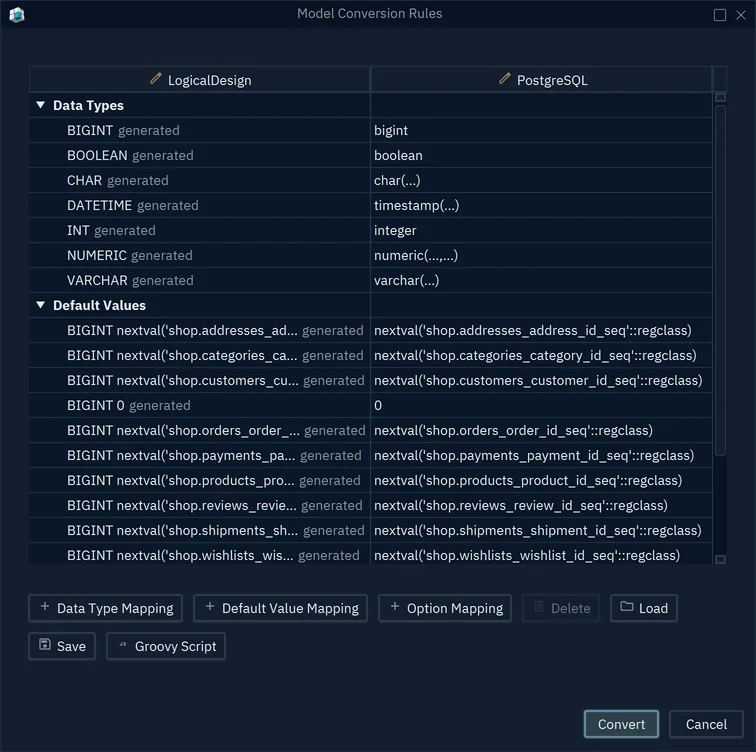Viewport: 756px width, 752px height.
Task: Click the folder icon on Load button
Action: (x=626, y=607)
